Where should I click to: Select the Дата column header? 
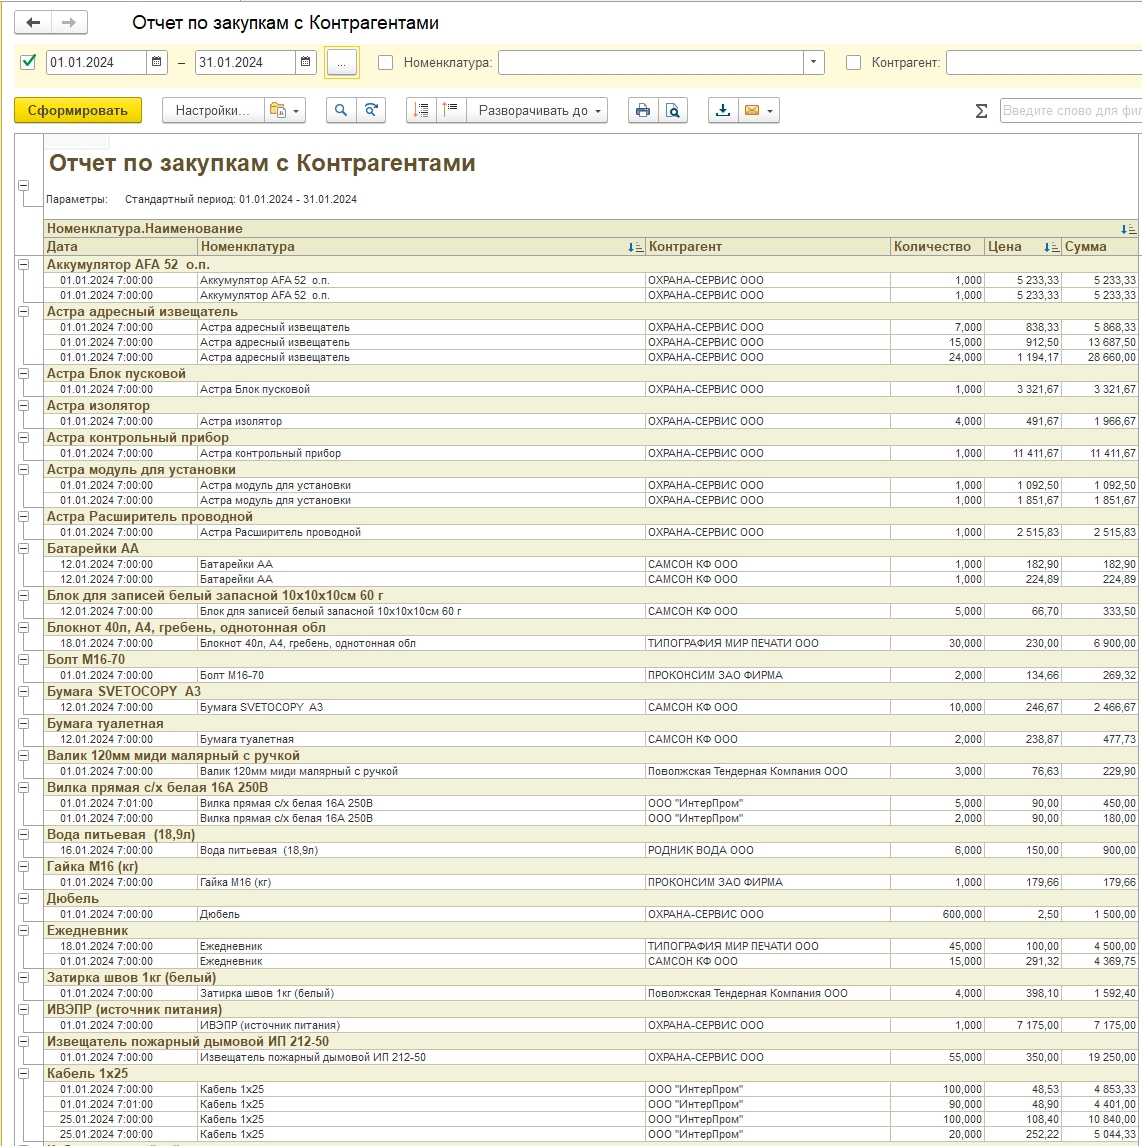[121, 247]
